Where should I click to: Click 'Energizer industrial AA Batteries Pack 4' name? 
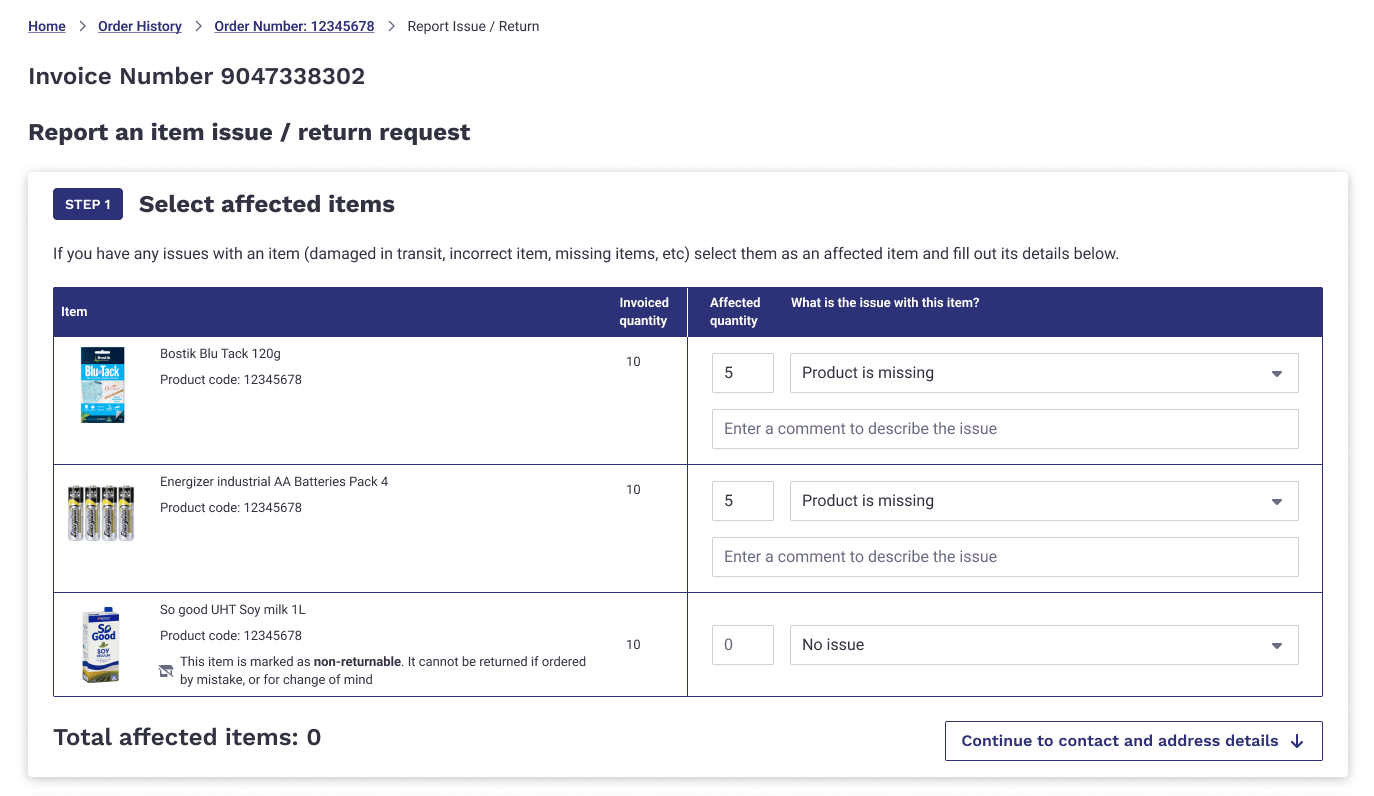click(274, 482)
